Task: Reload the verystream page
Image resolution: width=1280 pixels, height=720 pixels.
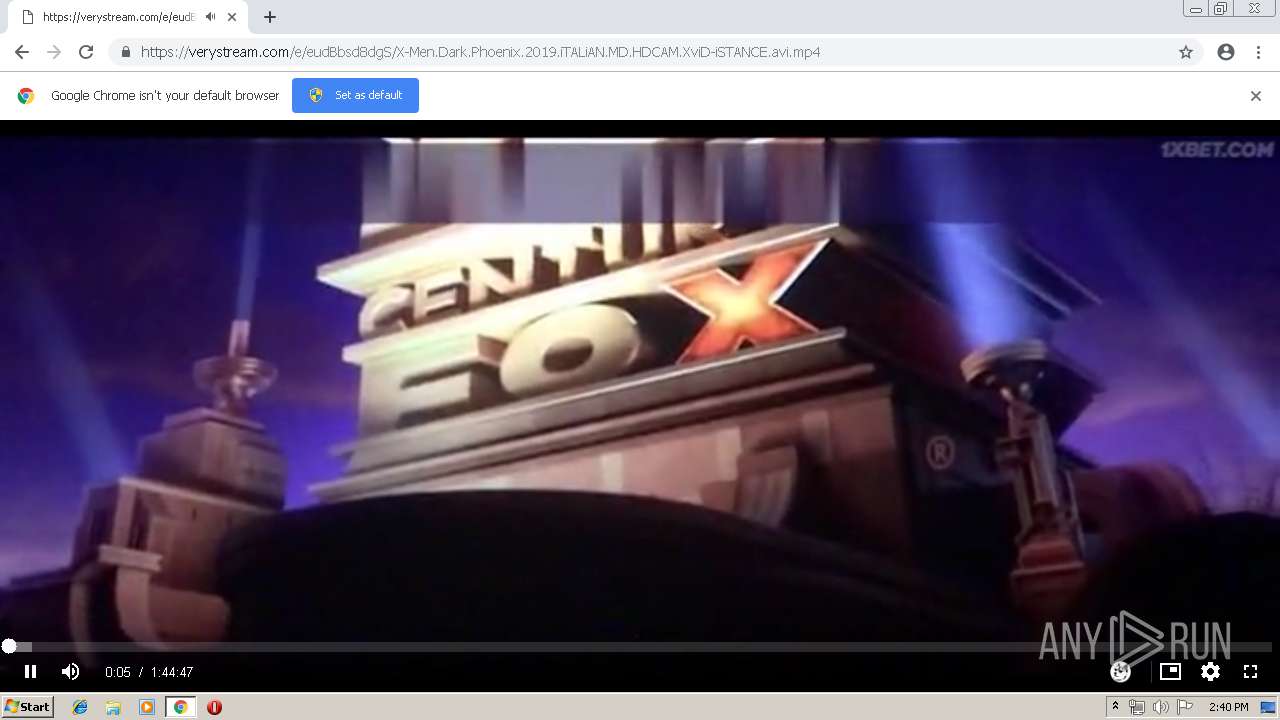Action: pos(86,52)
